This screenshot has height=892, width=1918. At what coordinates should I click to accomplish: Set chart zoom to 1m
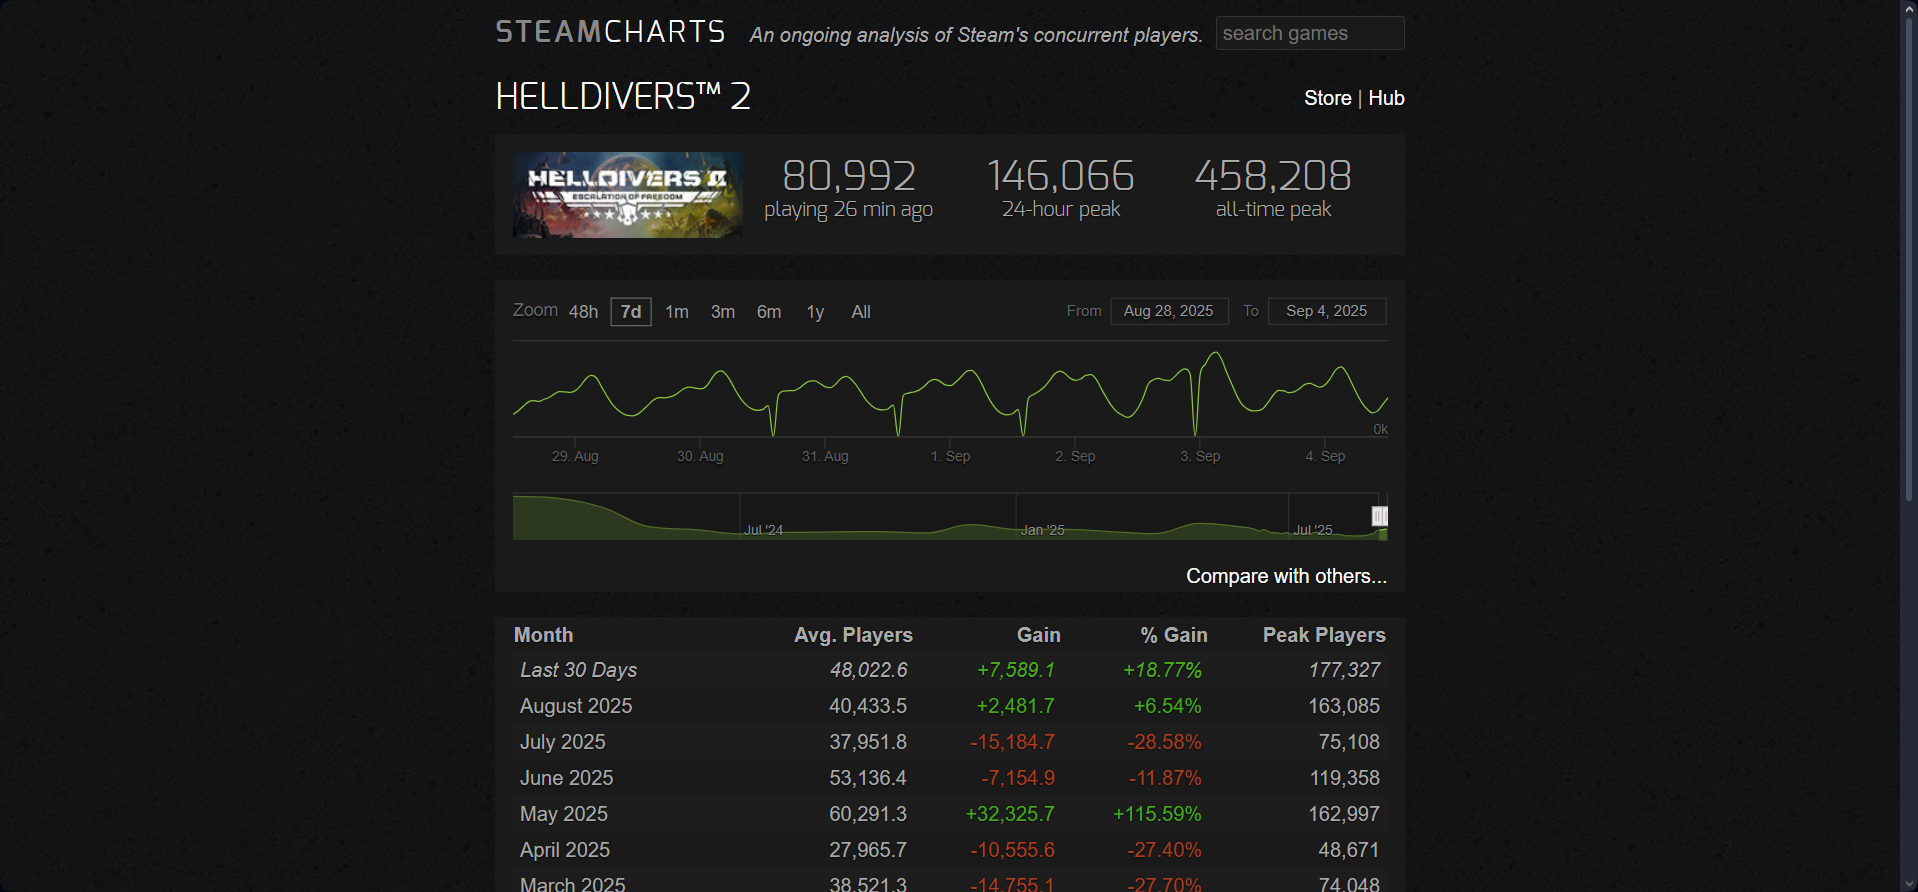coord(677,312)
